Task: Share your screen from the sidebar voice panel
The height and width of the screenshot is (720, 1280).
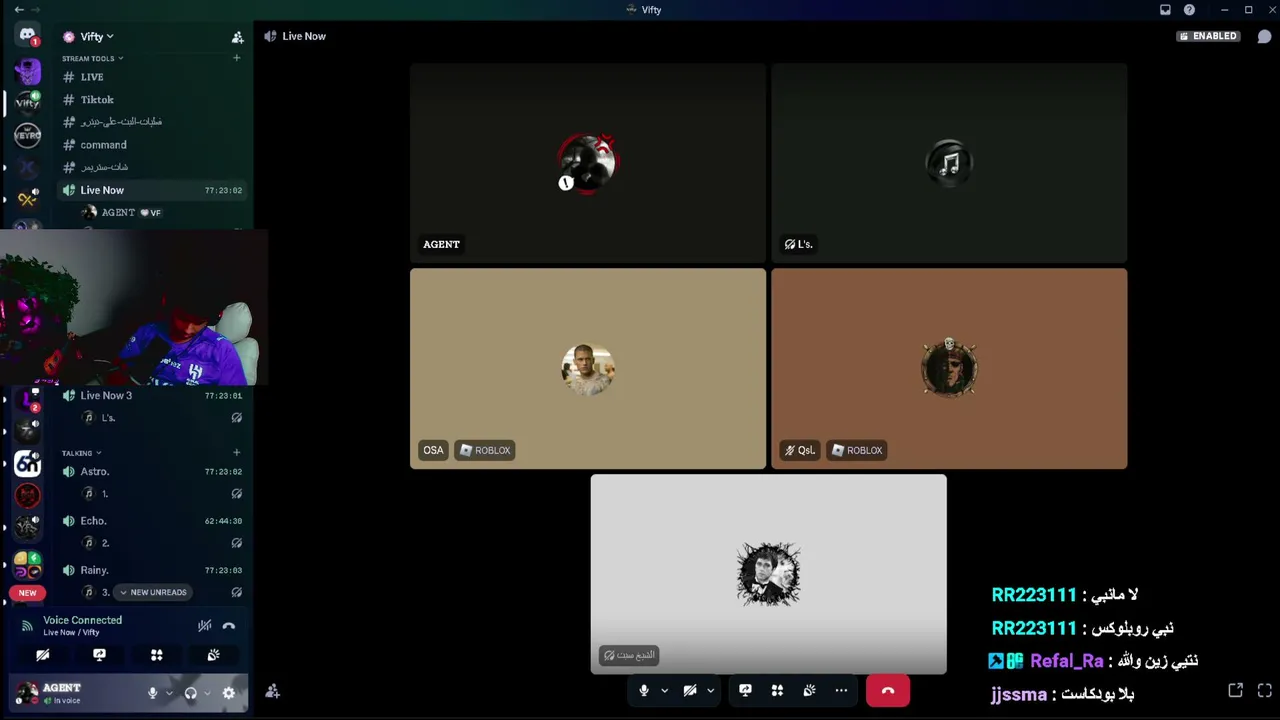Action: (99, 655)
